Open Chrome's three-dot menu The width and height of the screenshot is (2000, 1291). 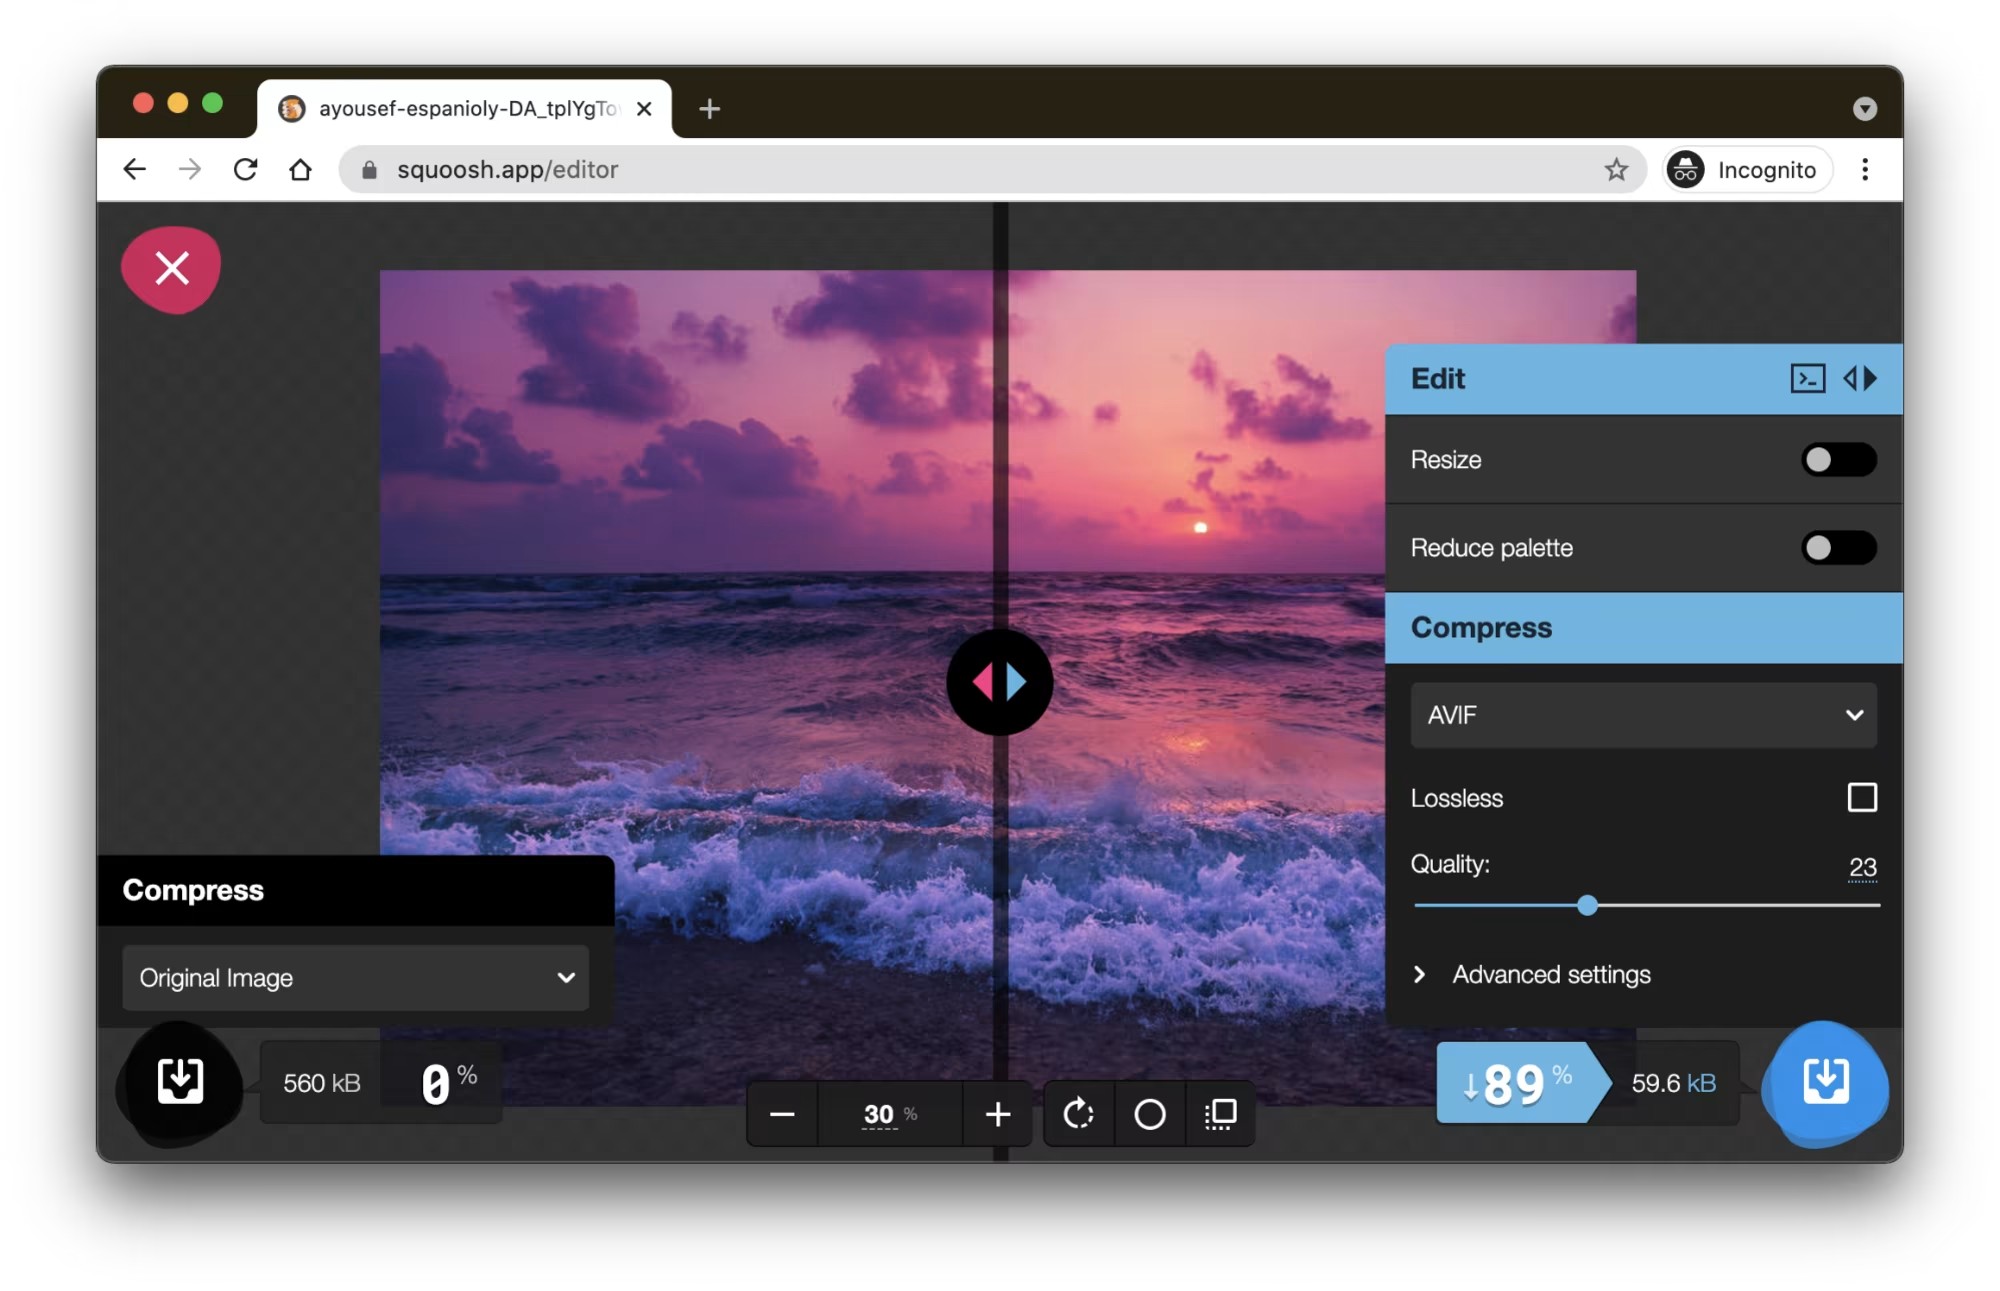coord(1865,170)
